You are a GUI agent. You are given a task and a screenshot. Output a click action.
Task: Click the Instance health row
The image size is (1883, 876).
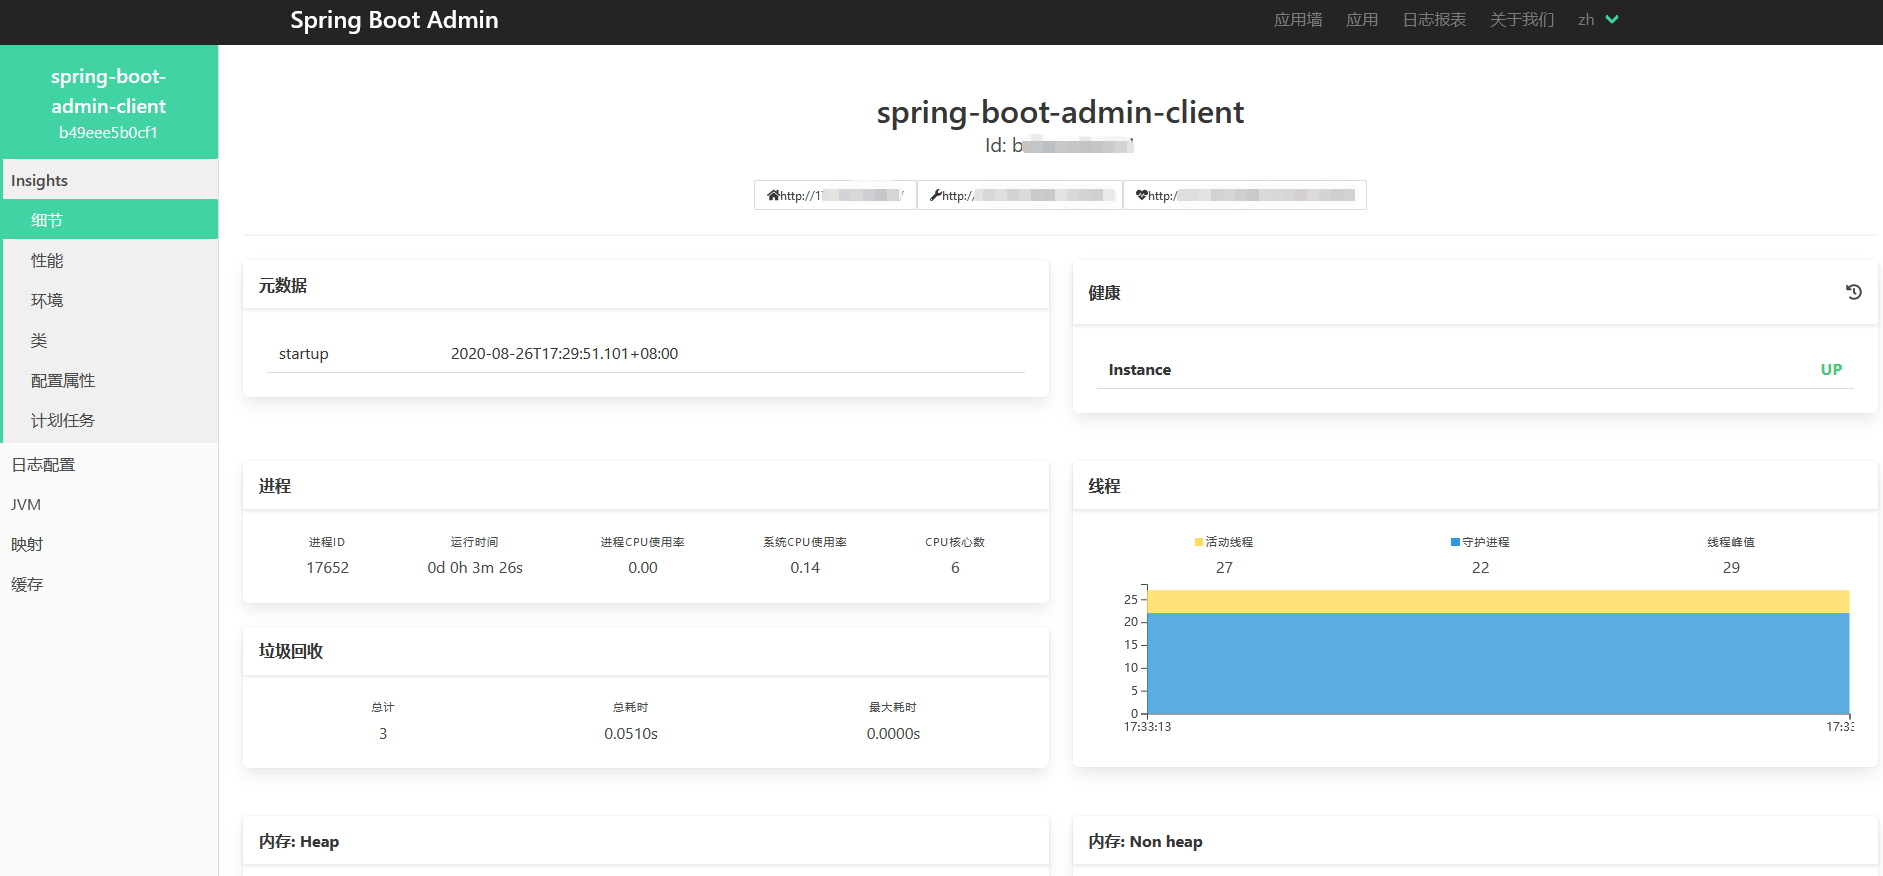[x=1475, y=369]
